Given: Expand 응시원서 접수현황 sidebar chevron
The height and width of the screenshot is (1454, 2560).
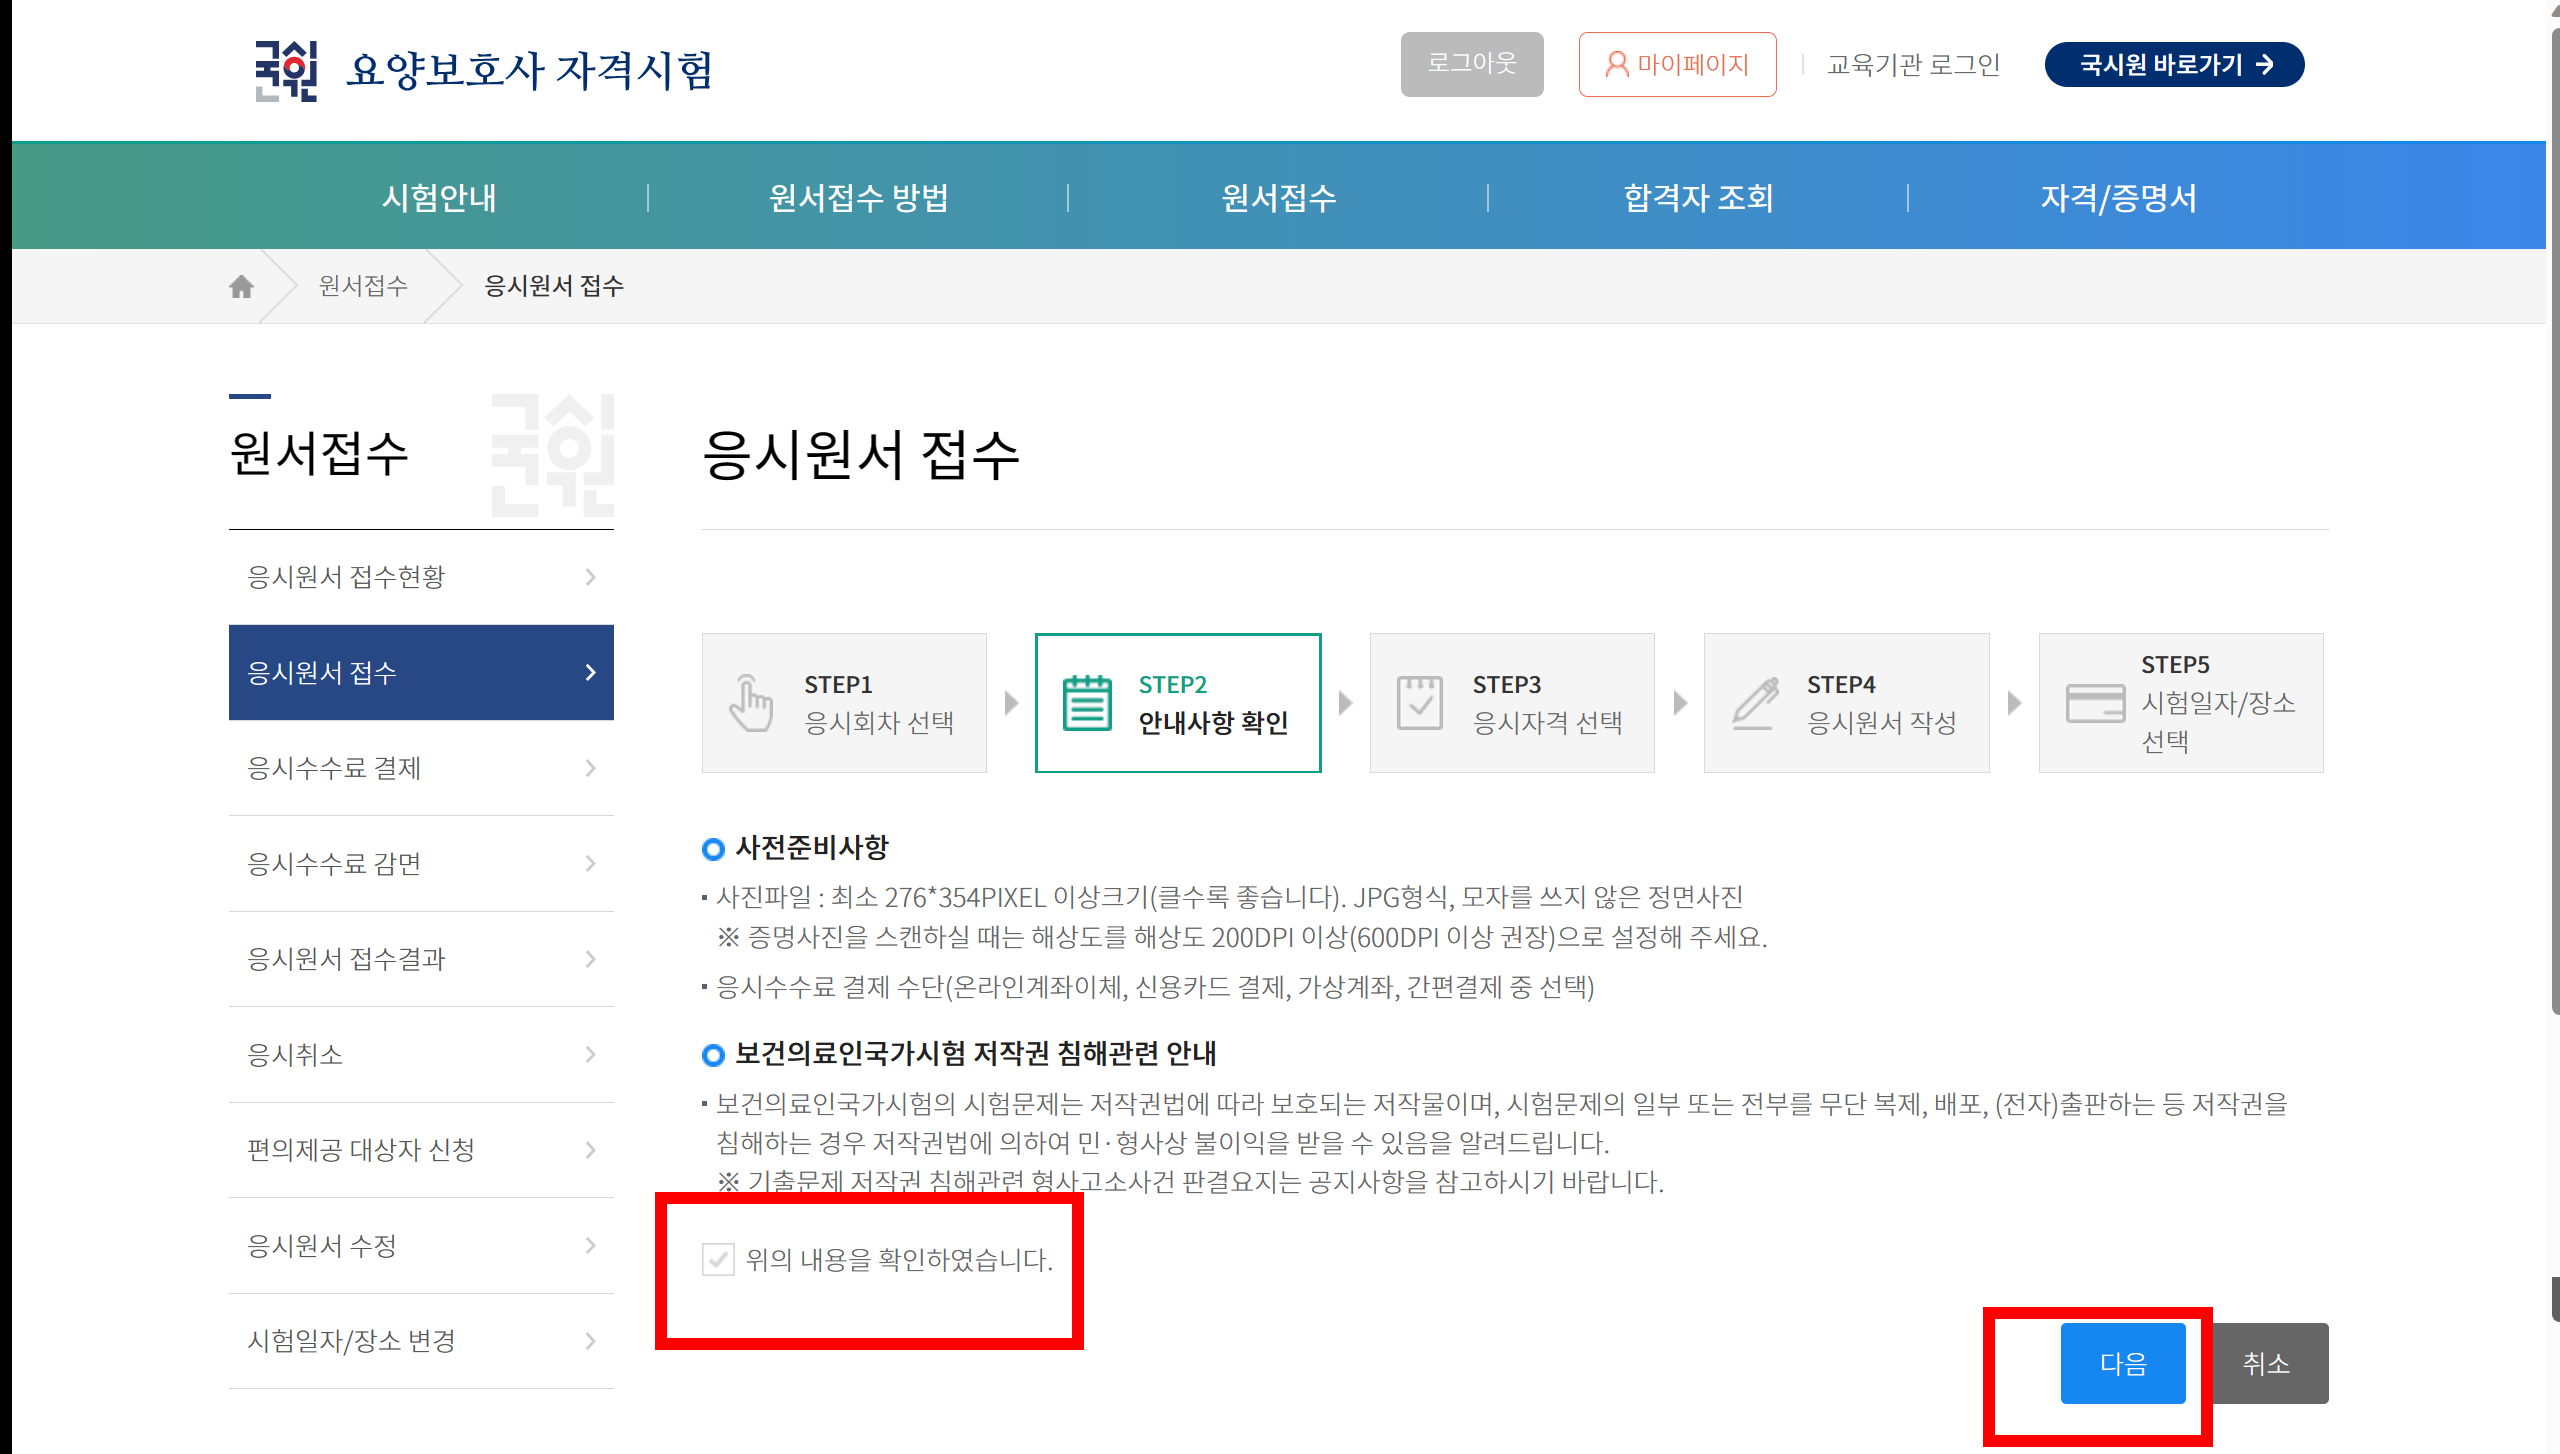Looking at the screenshot, I should tap(590, 577).
